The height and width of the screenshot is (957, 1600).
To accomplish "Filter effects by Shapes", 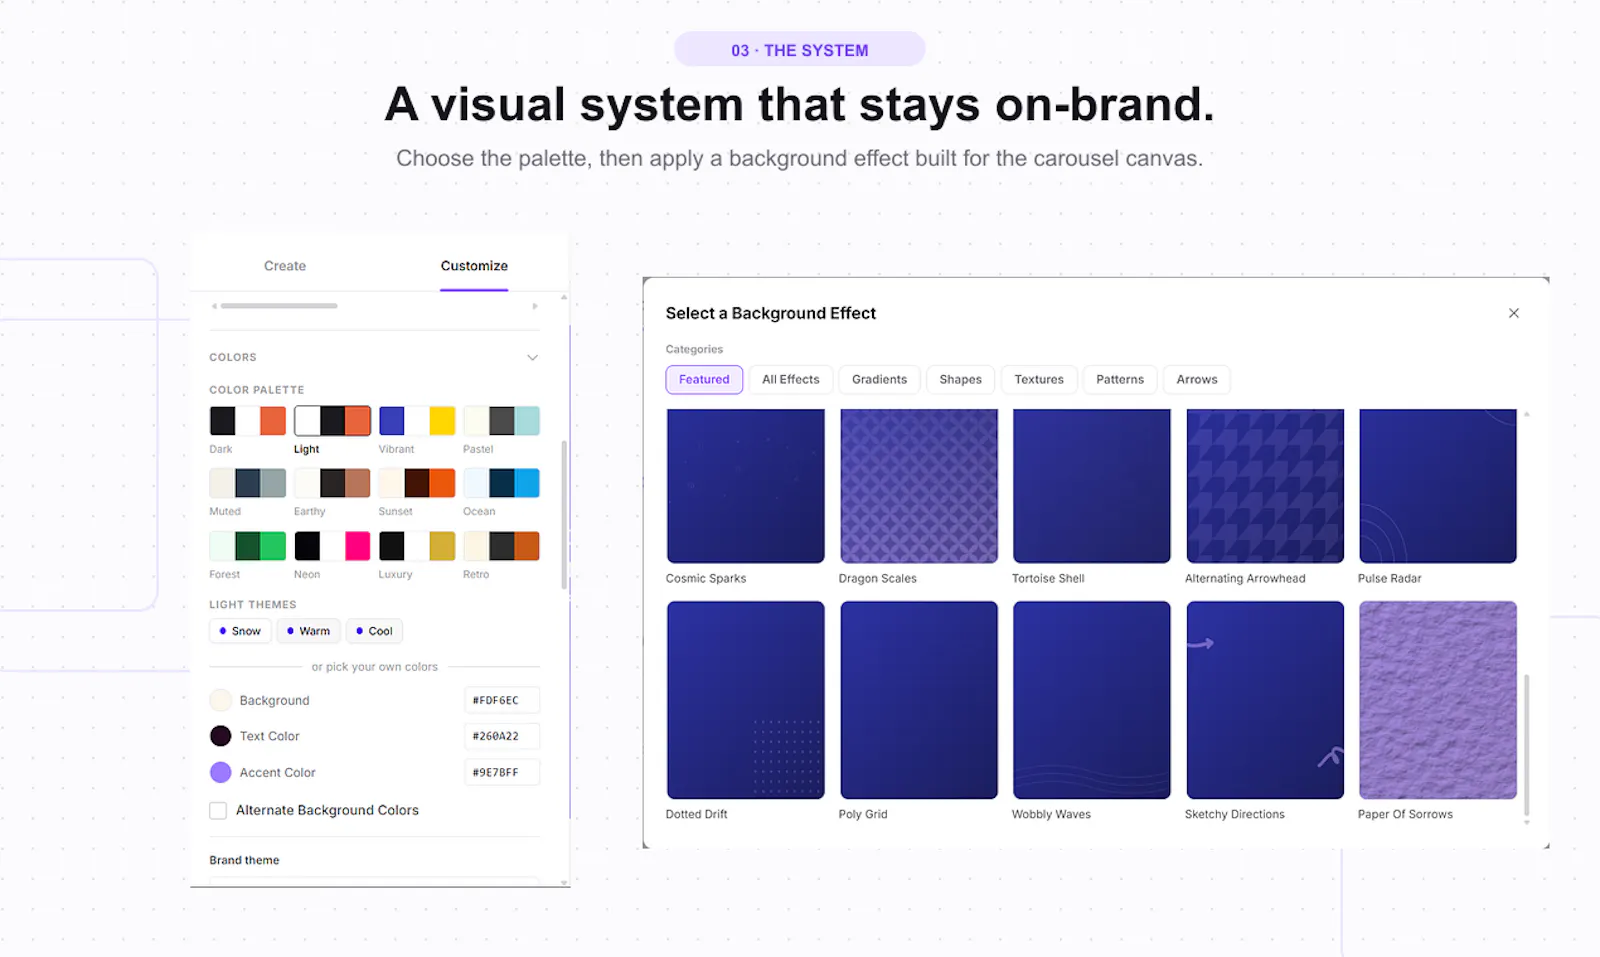I will coord(960,379).
